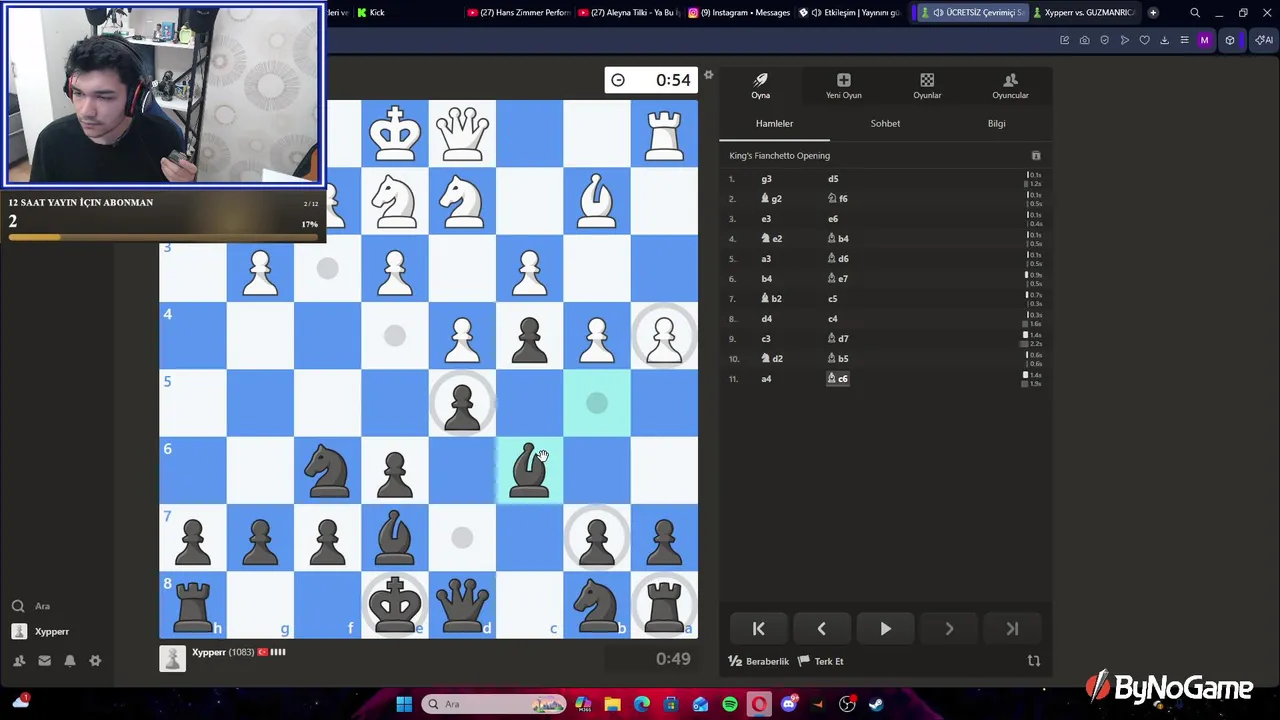Open messages envelope icon in sidebar
Screen dimensions: 1280x720
(x=44, y=661)
